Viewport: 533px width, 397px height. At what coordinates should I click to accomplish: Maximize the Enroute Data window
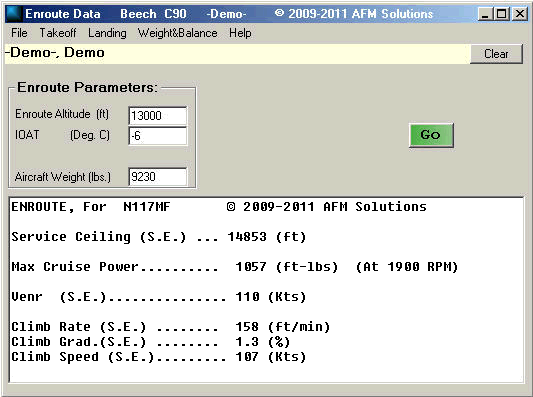[502, 14]
